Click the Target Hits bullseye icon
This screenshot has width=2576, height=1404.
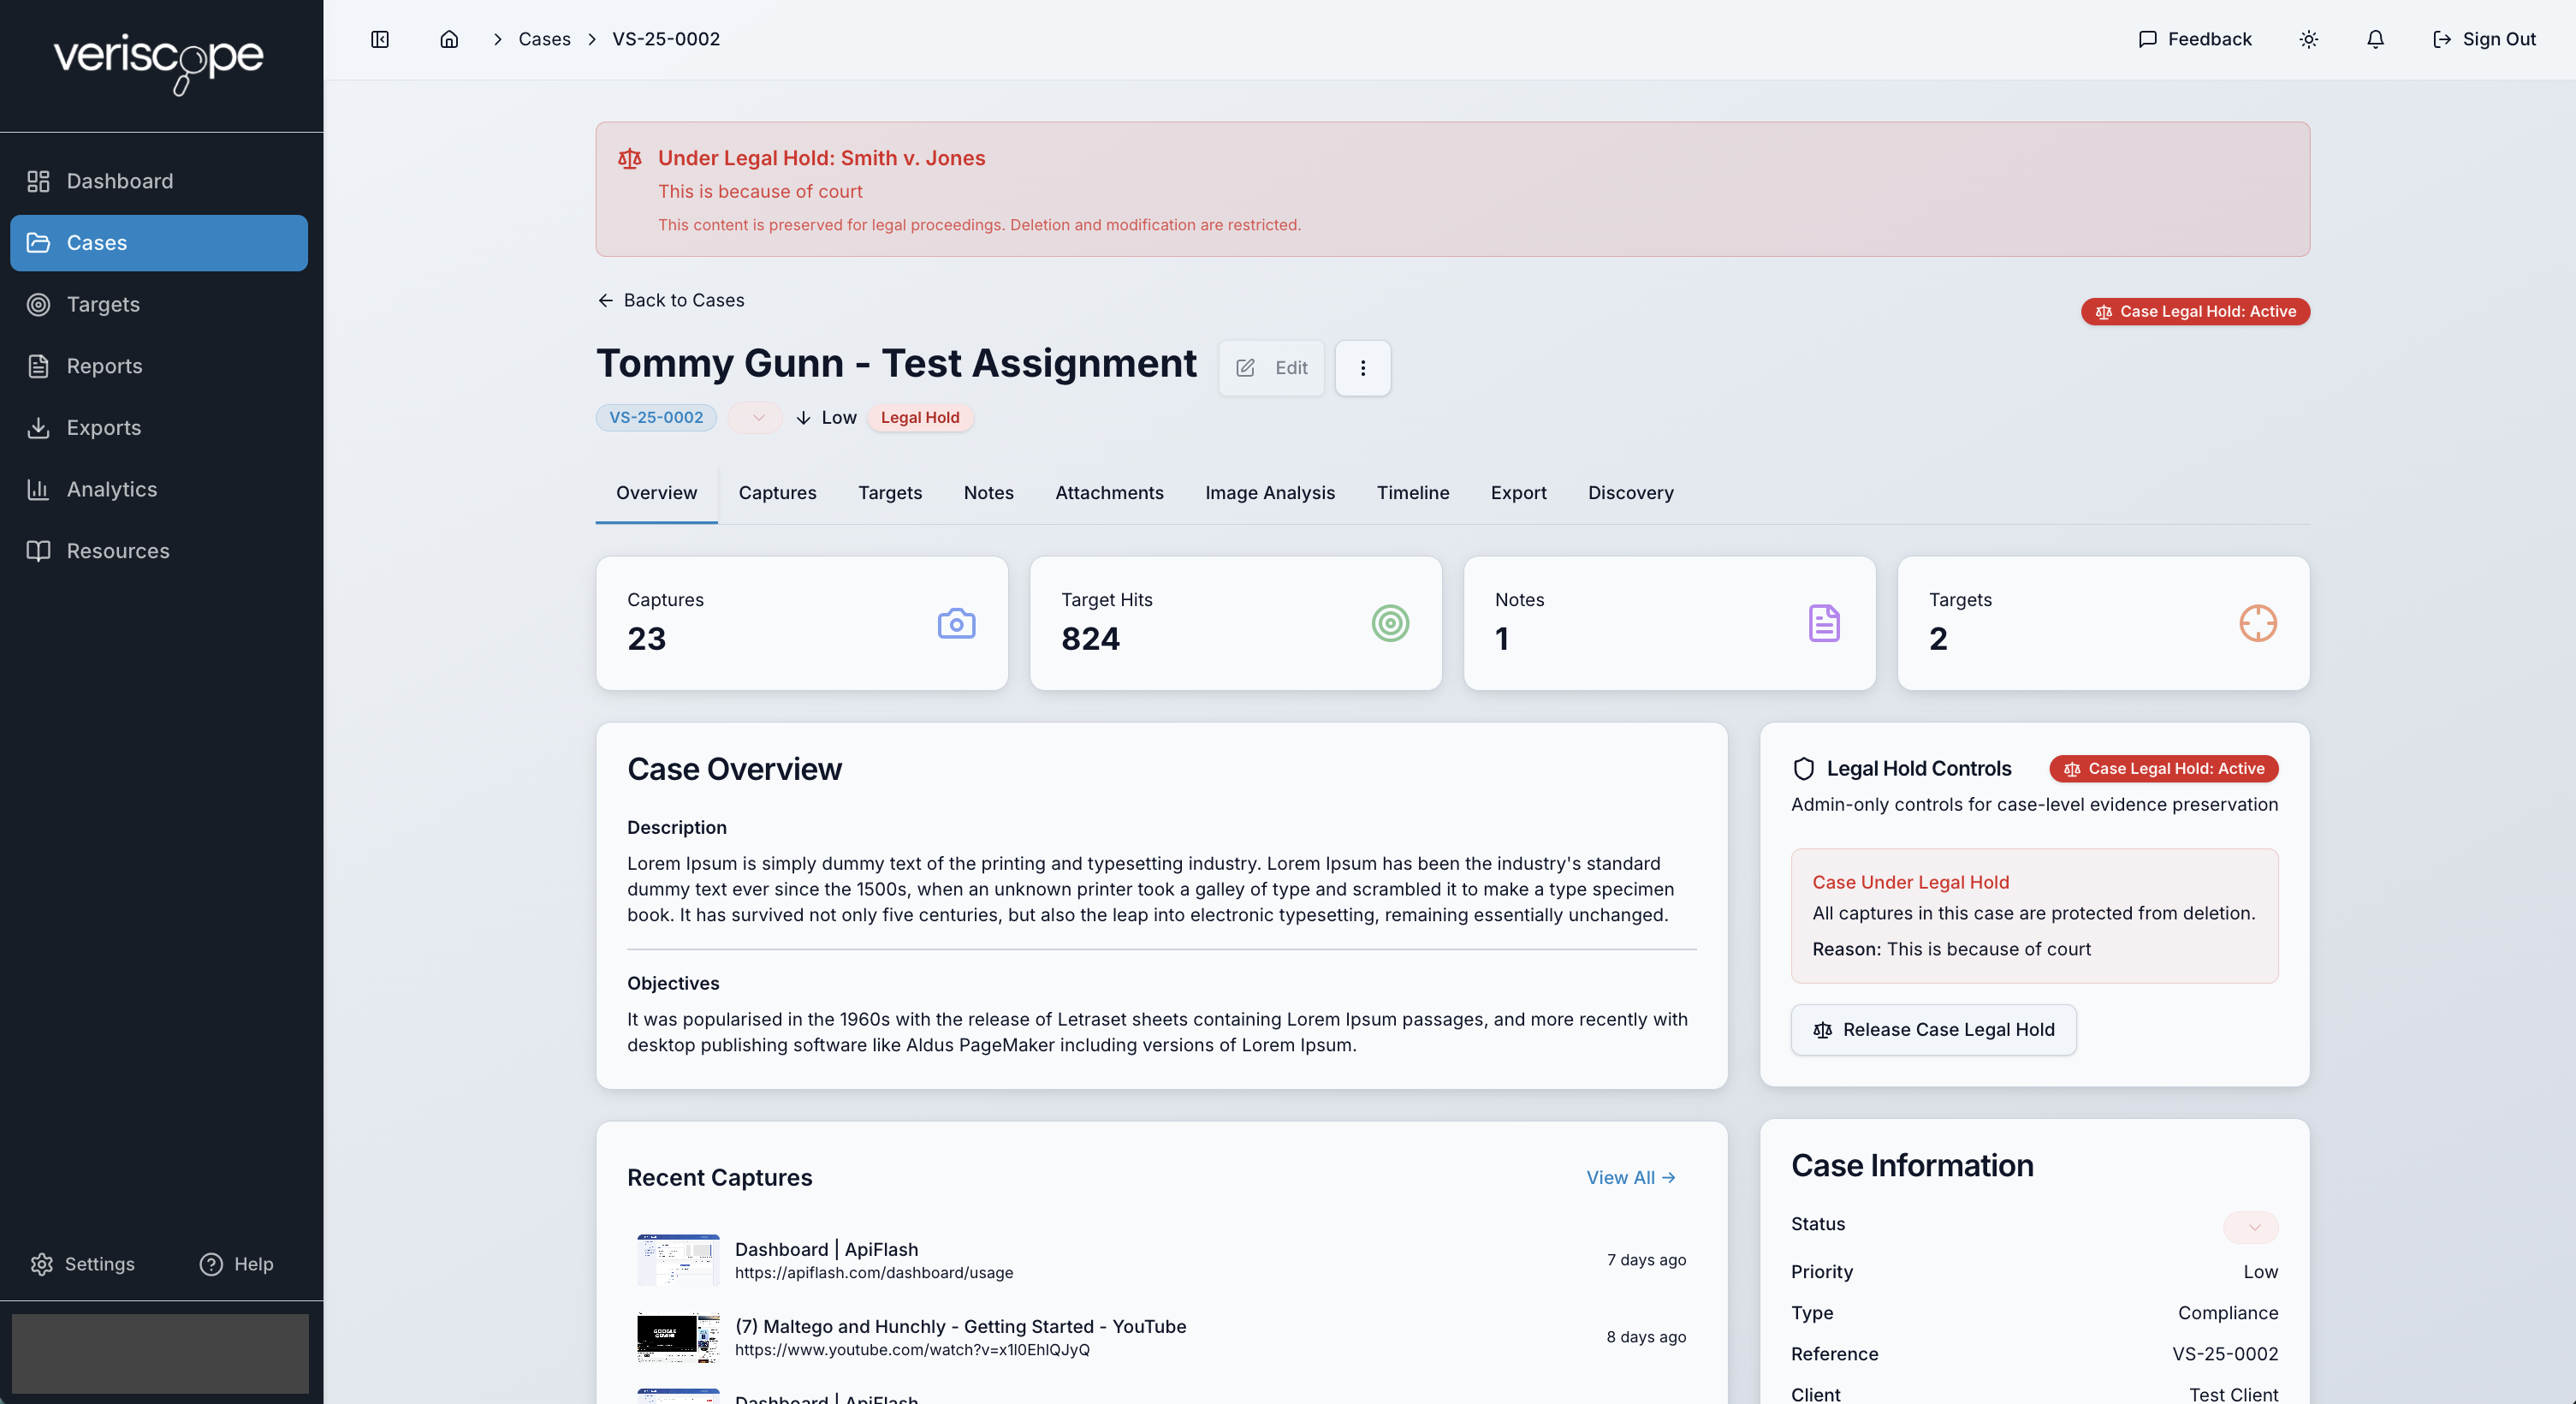[1389, 623]
